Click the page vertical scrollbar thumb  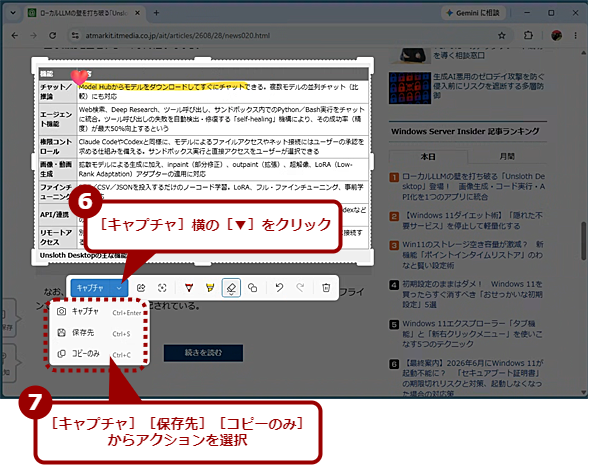click(583, 241)
